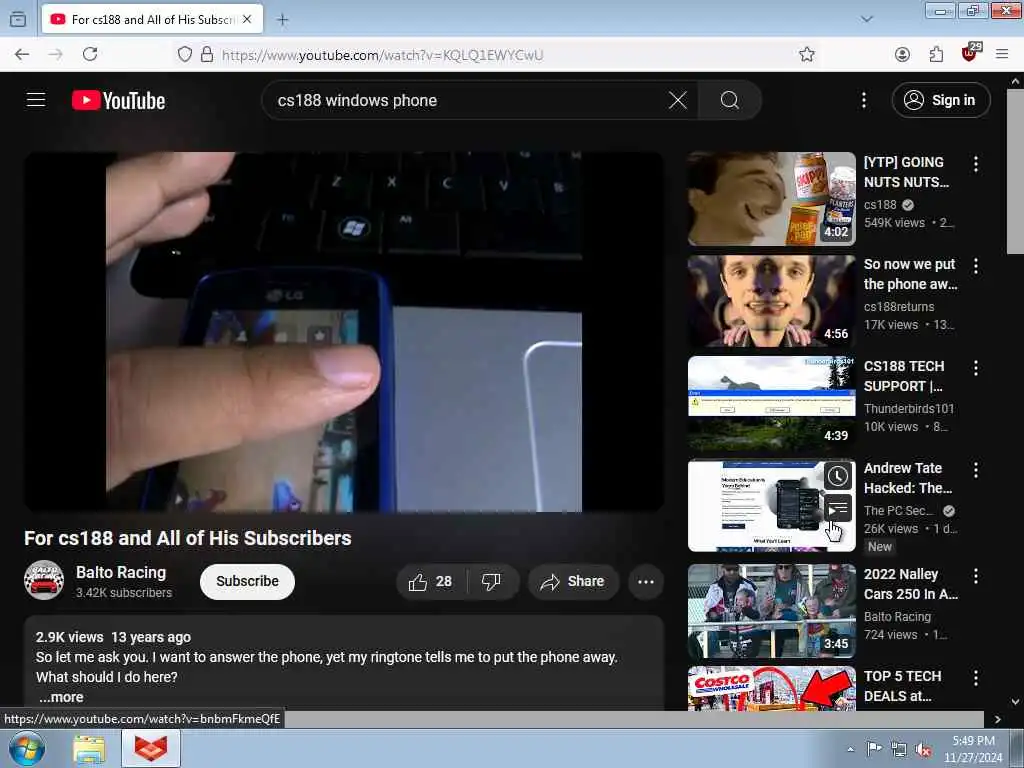
Task: Open browser application menu
Action: pyautogui.click(x=1002, y=54)
